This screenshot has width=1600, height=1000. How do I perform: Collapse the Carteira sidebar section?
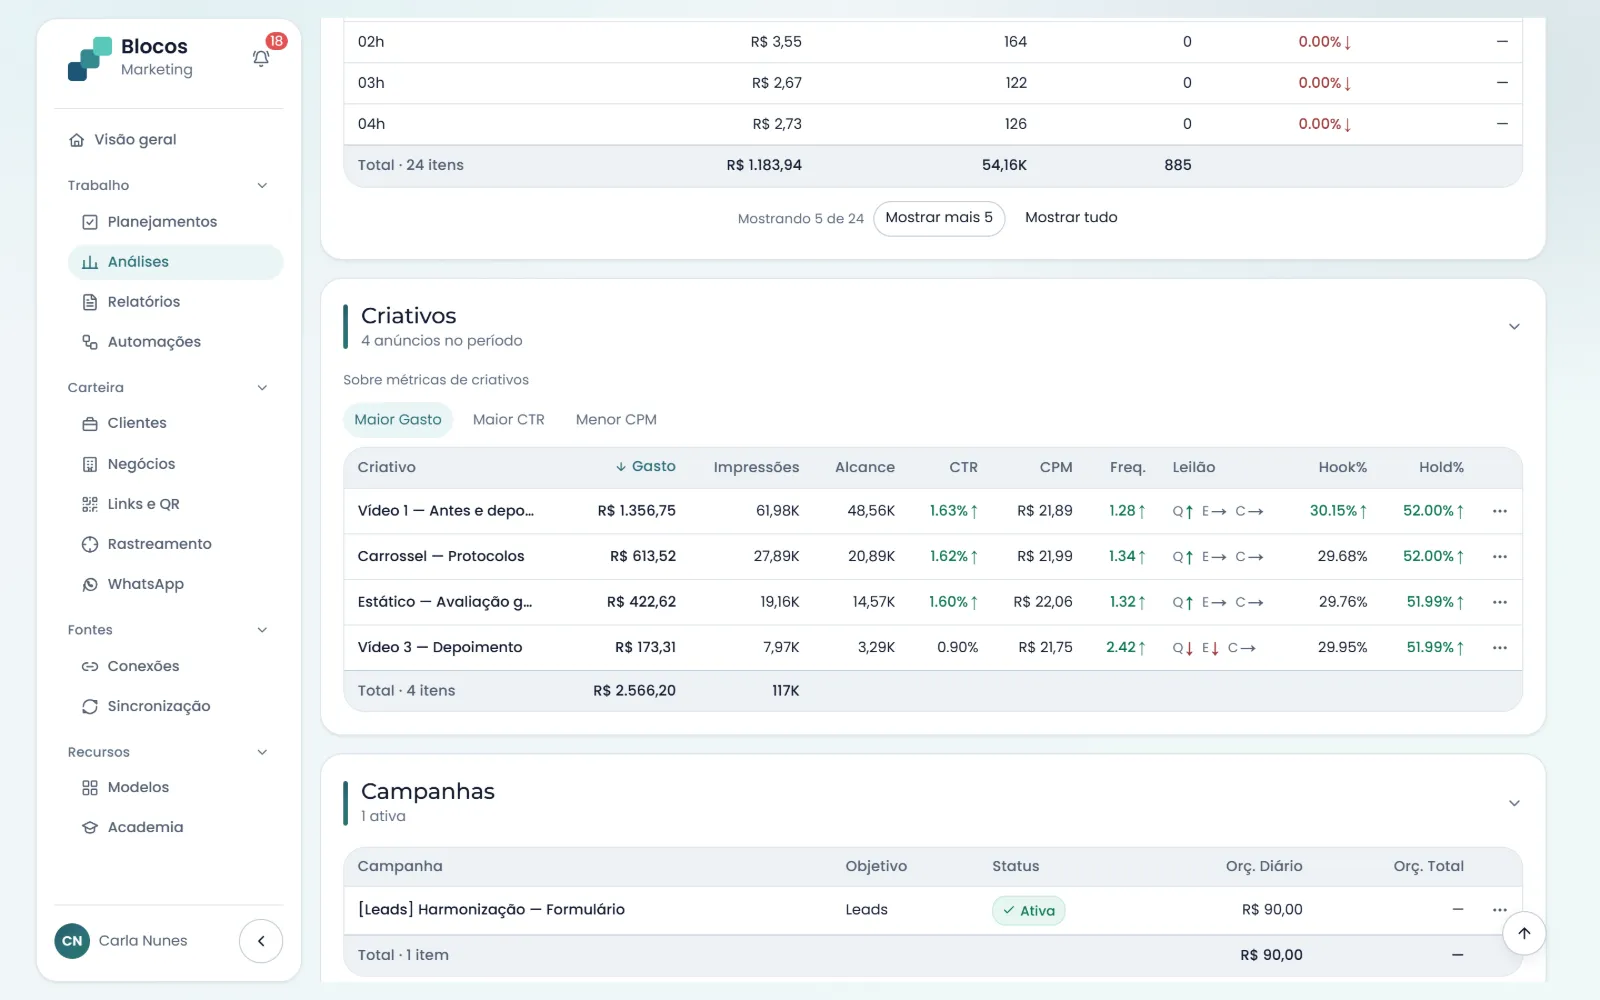click(x=262, y=388)
